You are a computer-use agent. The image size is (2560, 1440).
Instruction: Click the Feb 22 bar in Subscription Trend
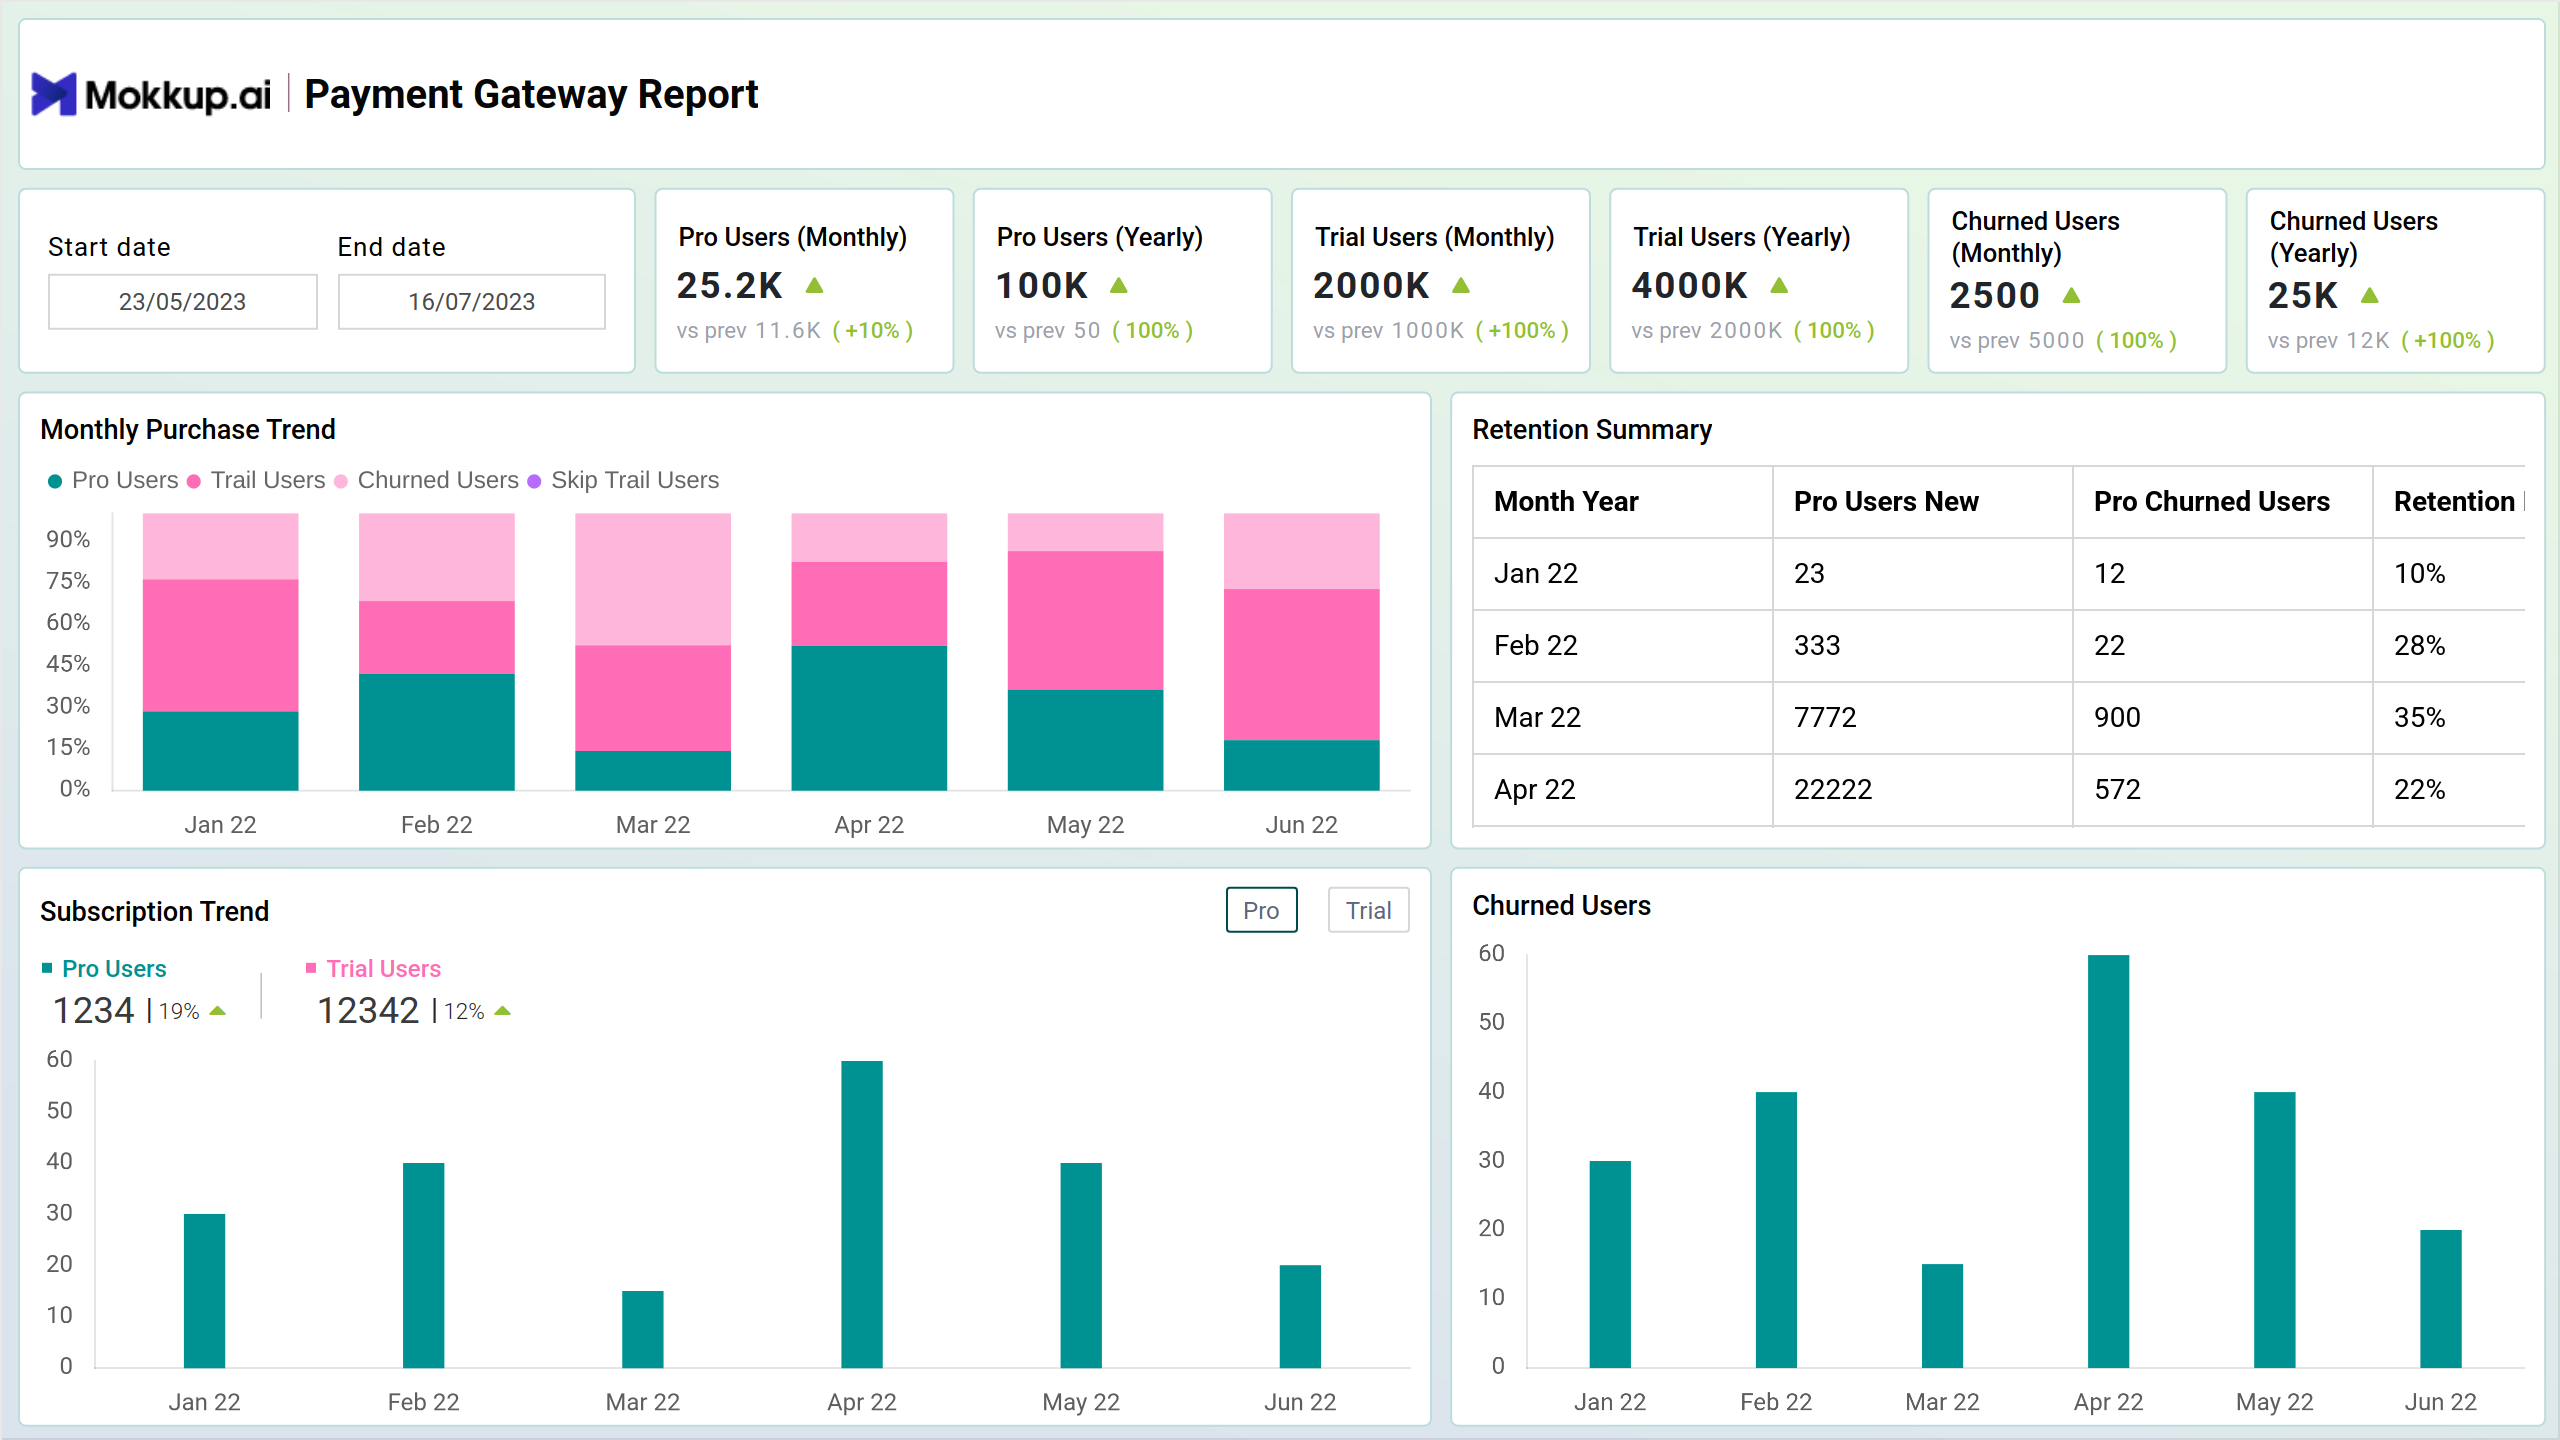pyautogui.click(x=423, y=1265)
